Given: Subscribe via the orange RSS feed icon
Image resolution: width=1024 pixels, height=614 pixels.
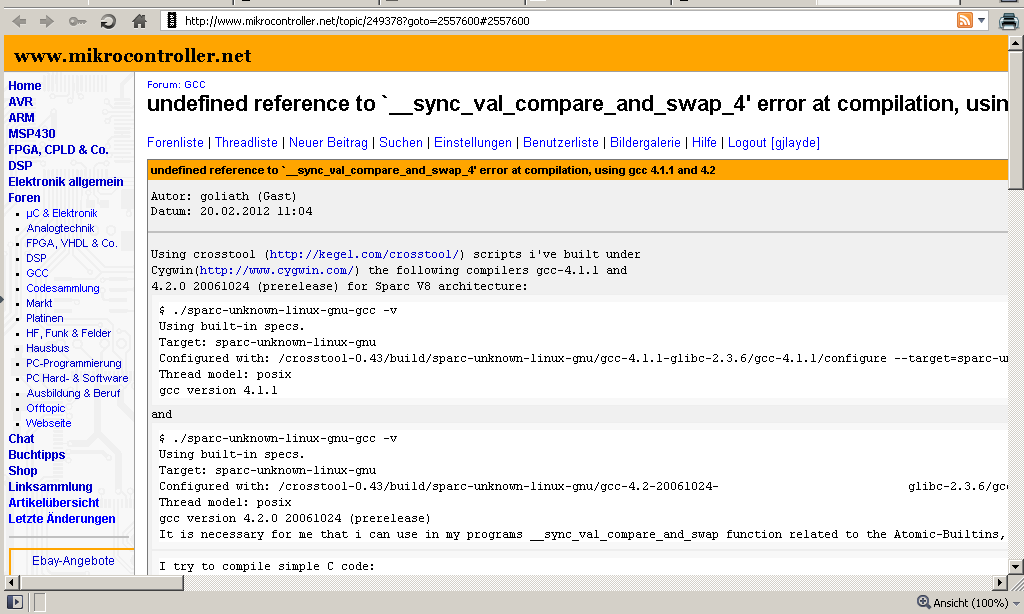Looking at the screenshot, I should pos(965,20).
